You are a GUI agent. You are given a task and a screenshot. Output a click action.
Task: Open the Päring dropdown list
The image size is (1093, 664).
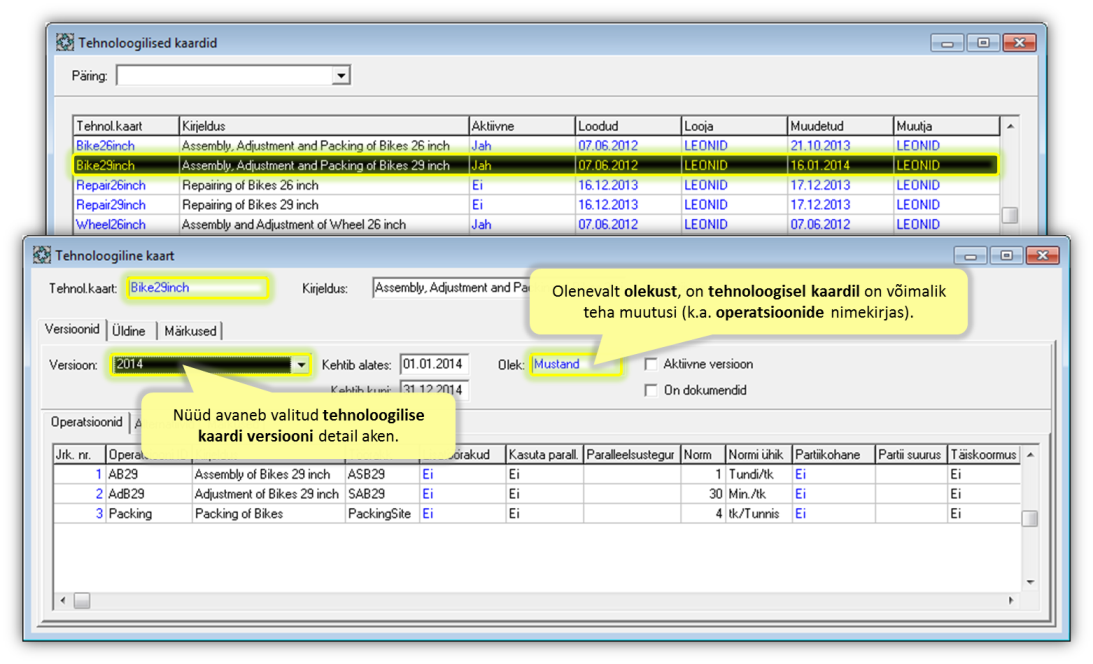pos(341,75)
